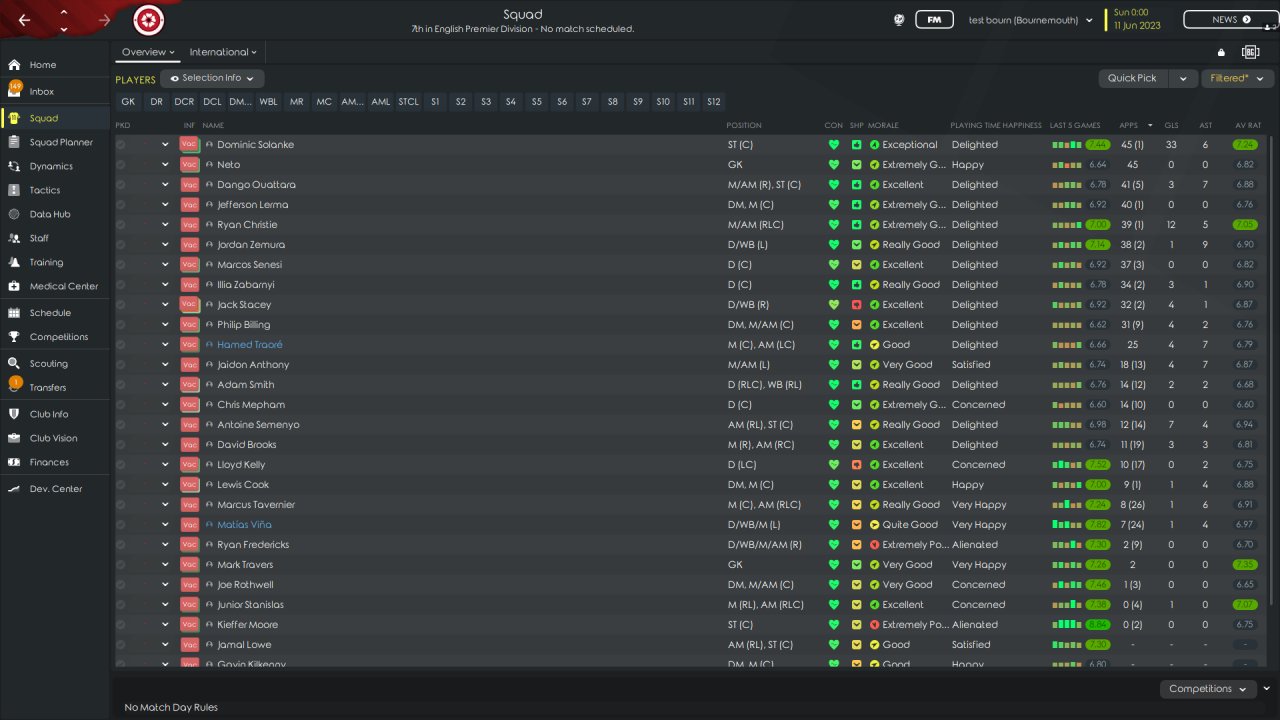The height and width of the screenshot is (720, 1280).
Task: Open the Tactics sidebar icon
Action: tap(14, 190)
